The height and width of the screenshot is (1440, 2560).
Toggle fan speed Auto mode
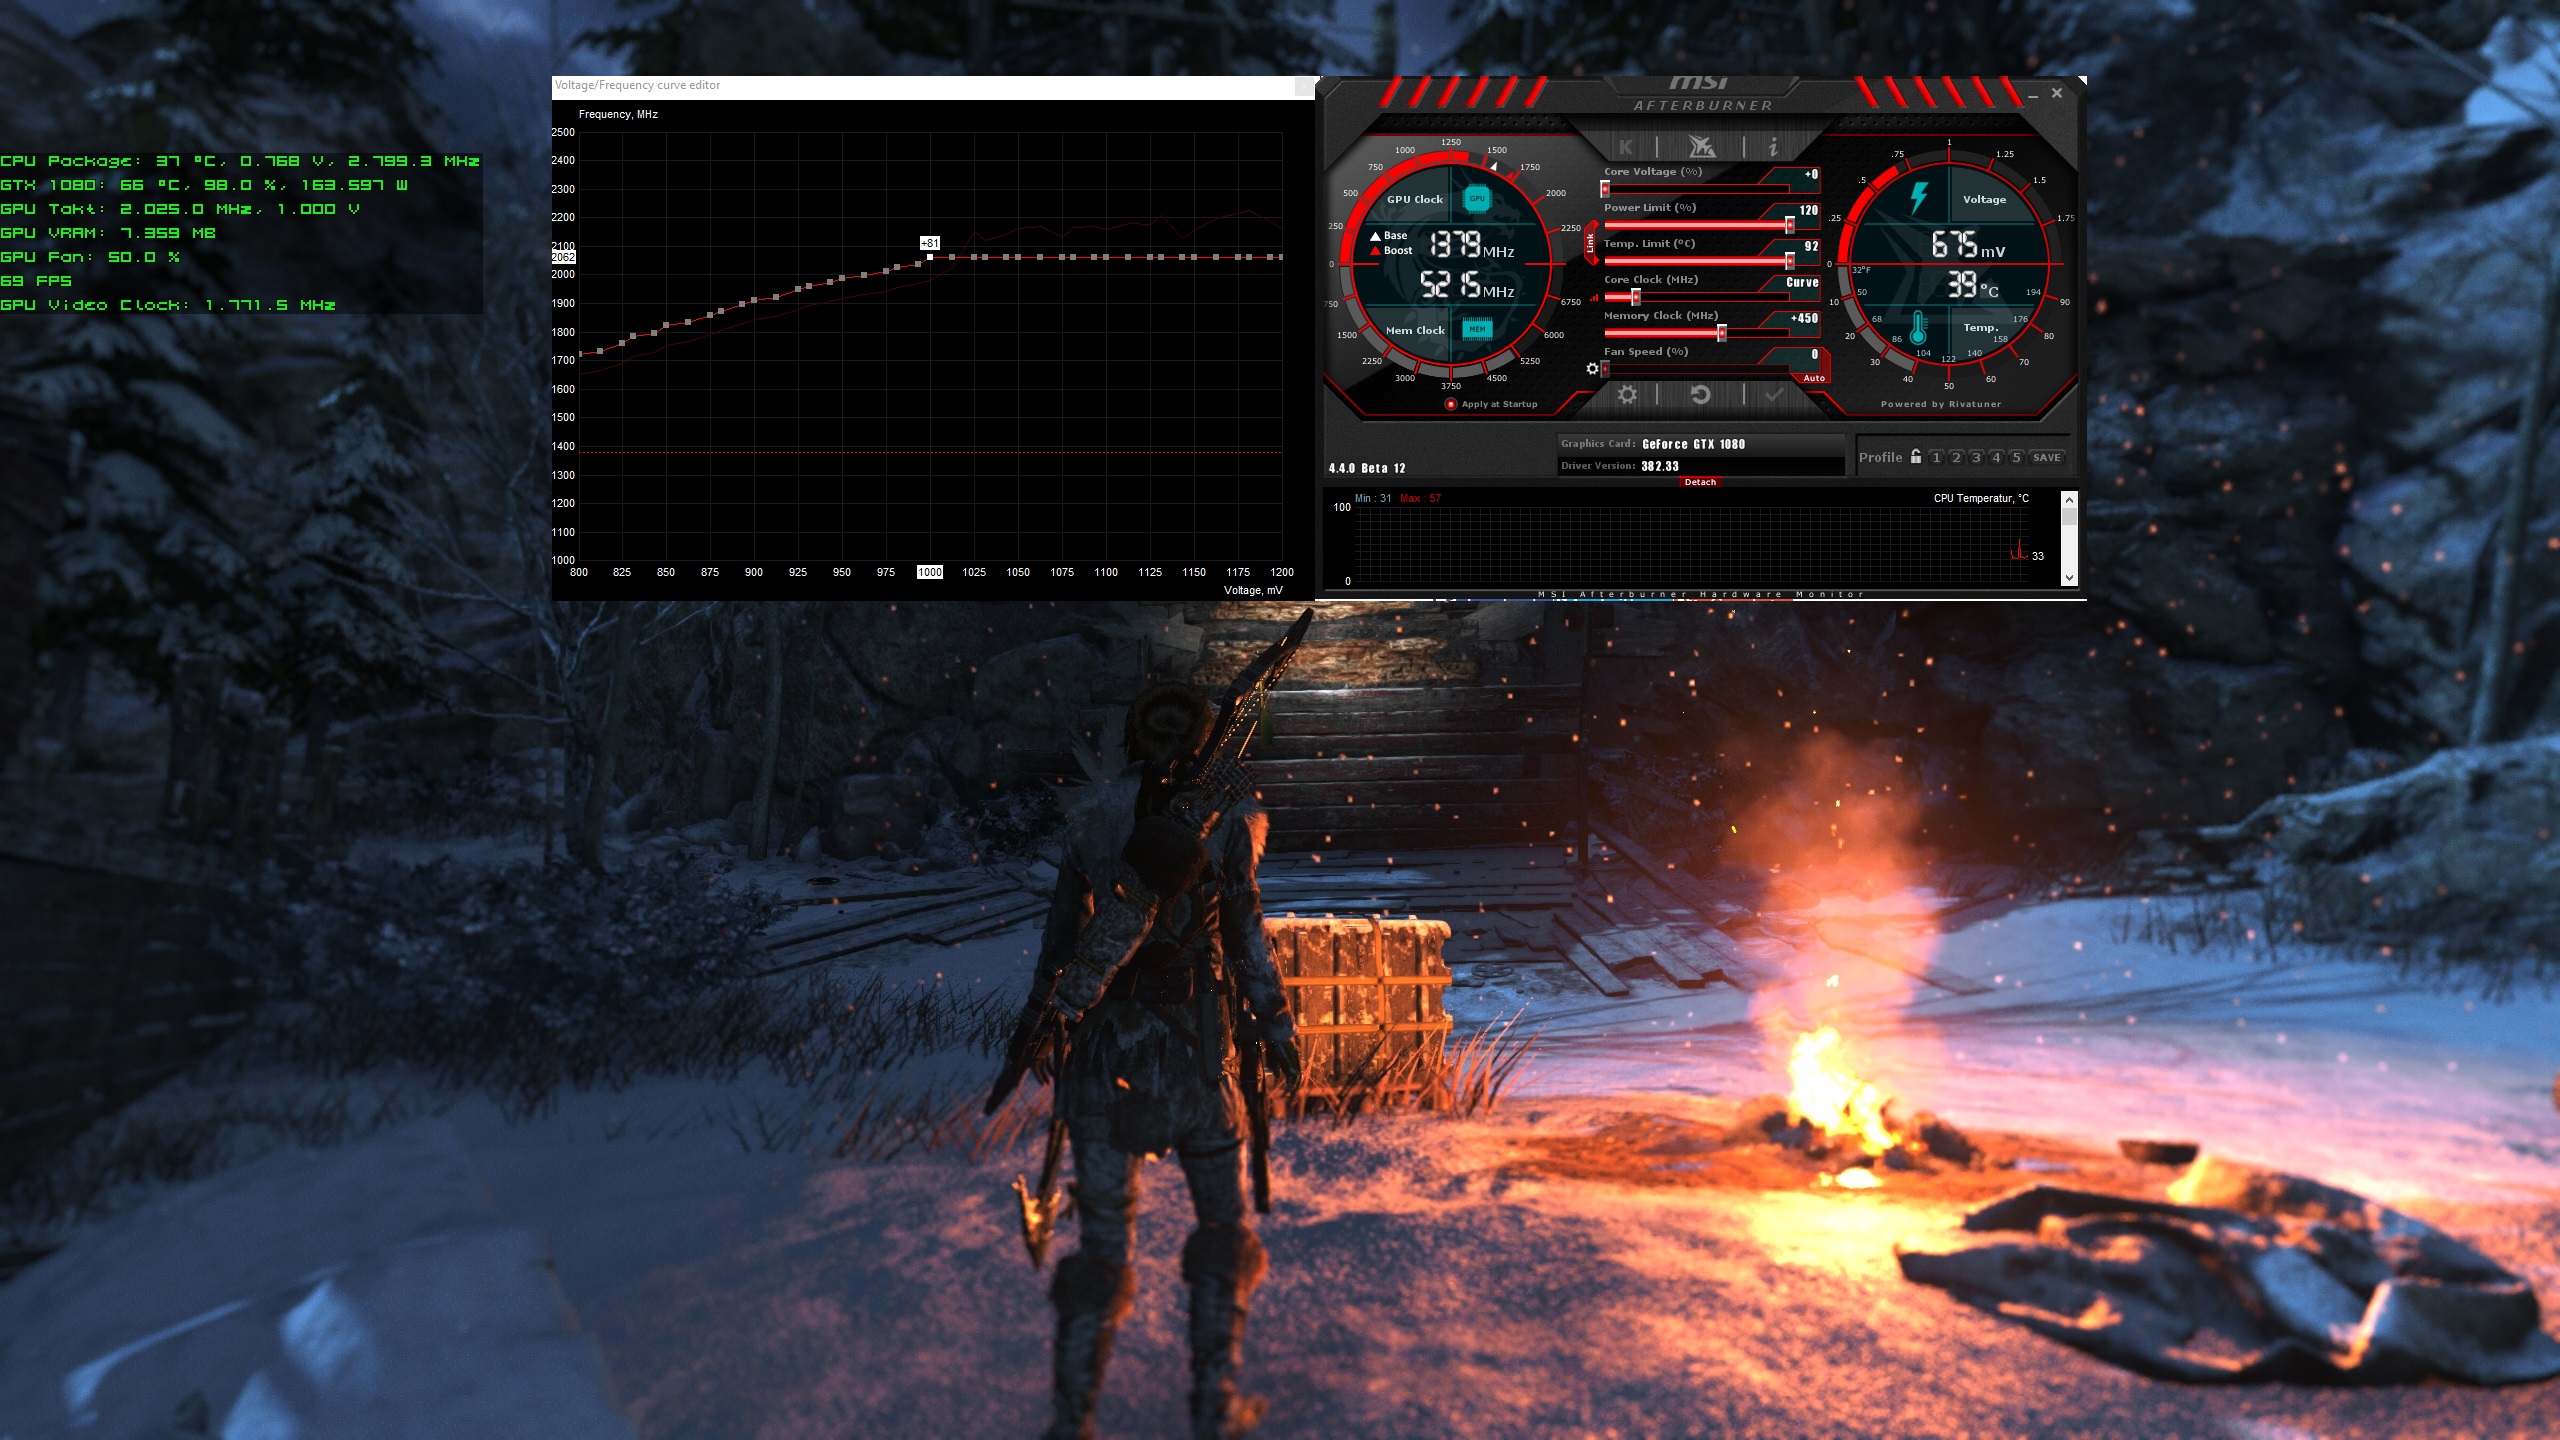(1814, 378)
